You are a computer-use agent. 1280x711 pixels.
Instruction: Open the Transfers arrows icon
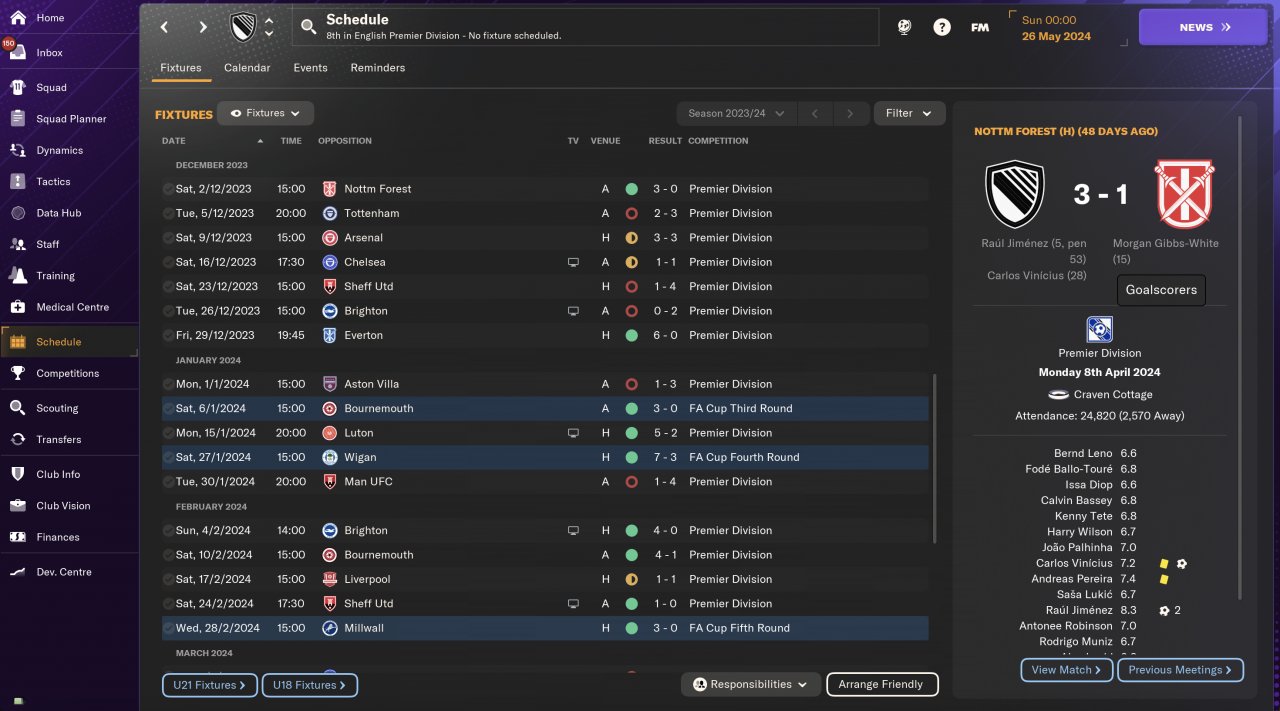click(x=18, y=439)
